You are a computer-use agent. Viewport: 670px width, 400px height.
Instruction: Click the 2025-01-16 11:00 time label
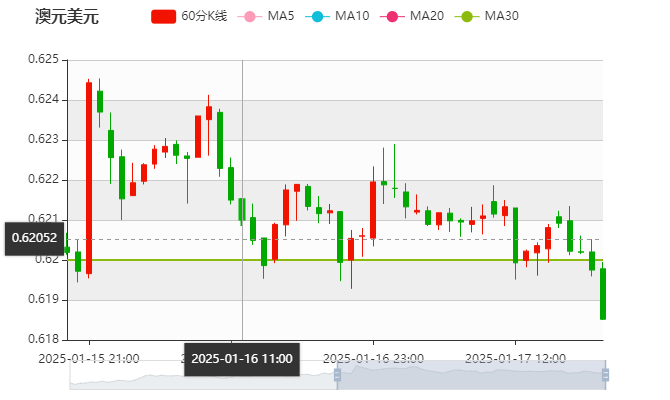click(242, 358)
